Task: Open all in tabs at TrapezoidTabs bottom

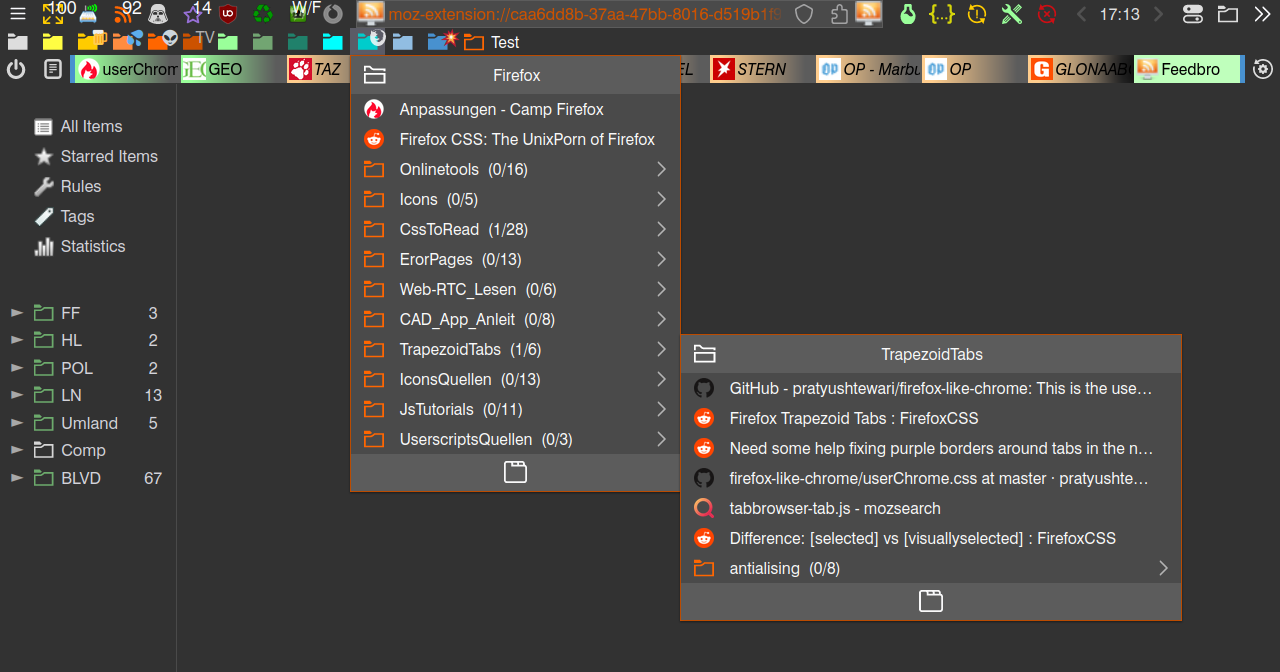Action: click(931, 601)
